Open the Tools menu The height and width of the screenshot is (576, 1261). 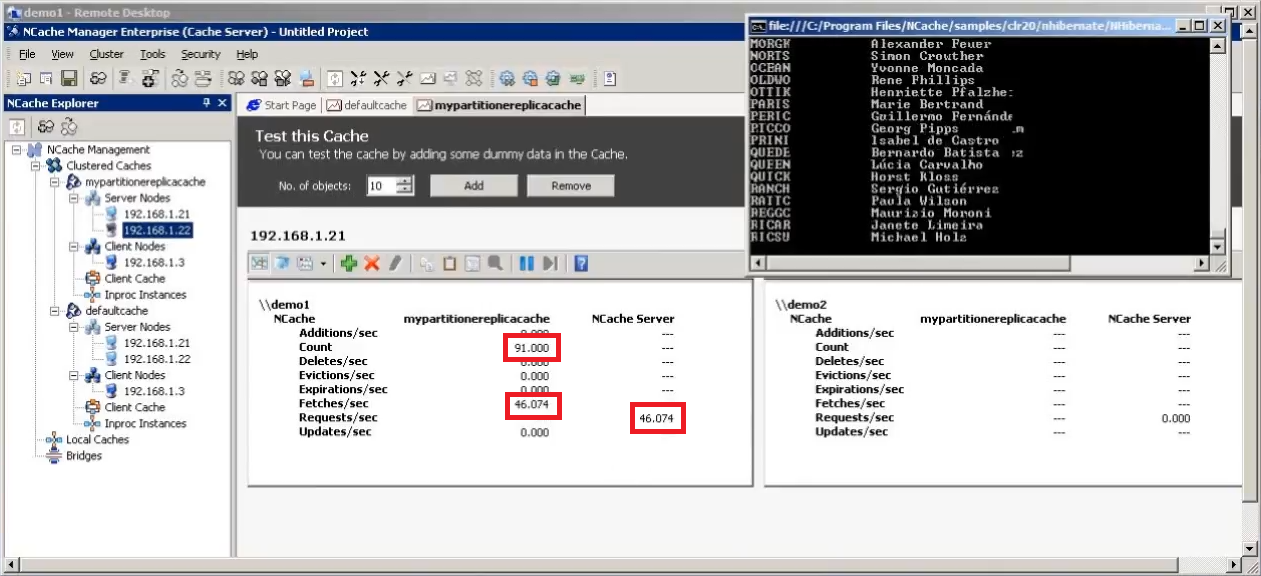pos(152,54)
